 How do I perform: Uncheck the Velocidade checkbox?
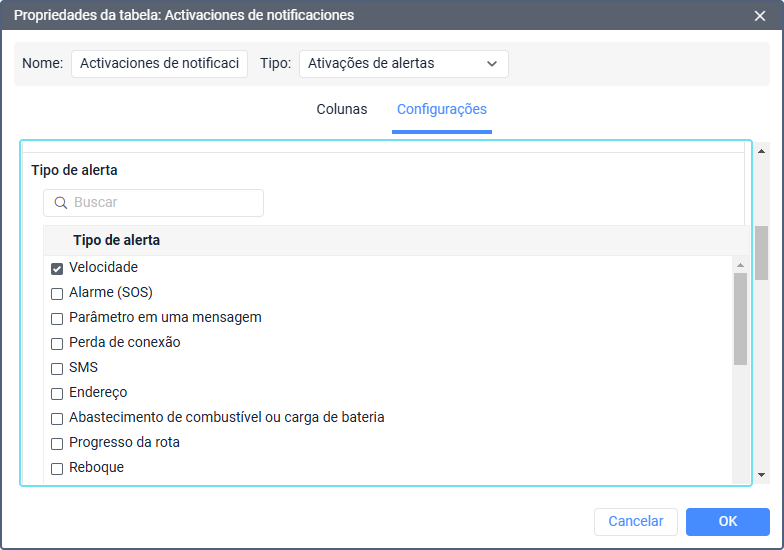point(57,268)
